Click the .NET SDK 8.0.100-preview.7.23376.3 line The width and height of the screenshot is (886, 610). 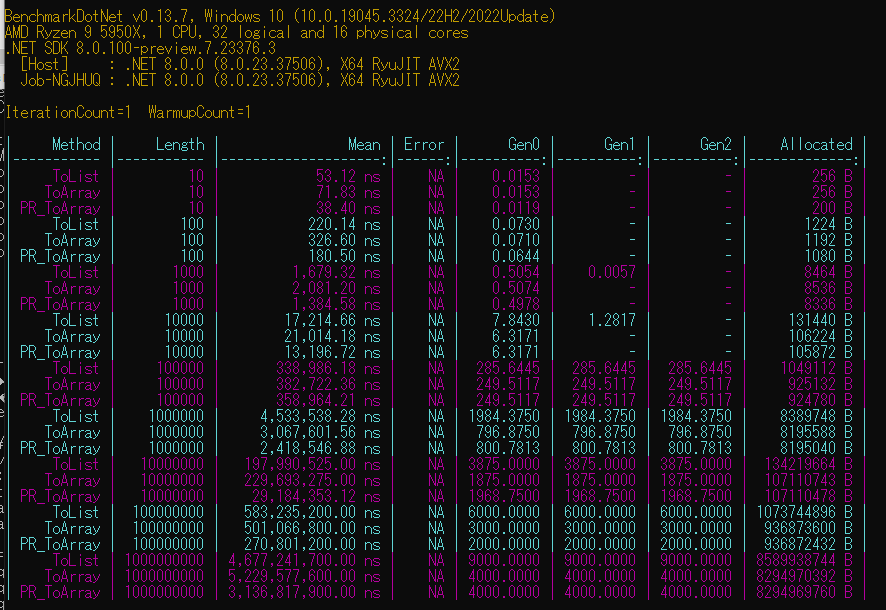[141, 48]
